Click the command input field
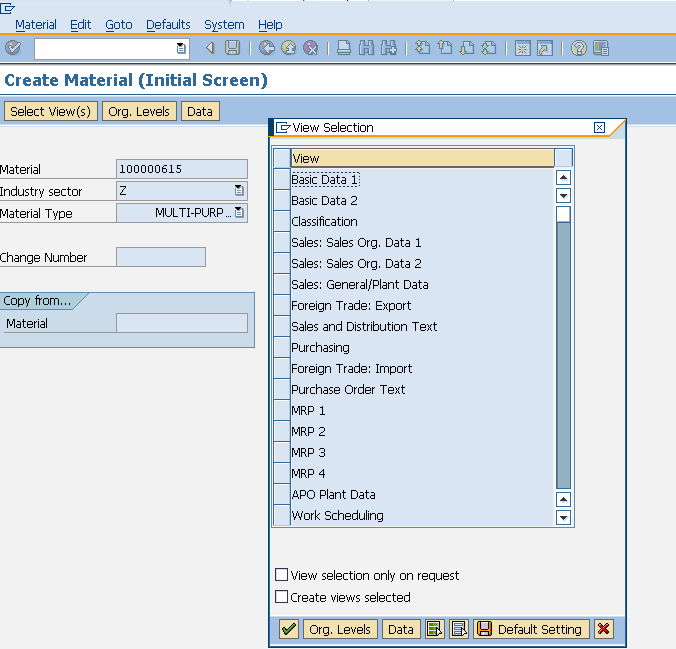Image resolution: width=676 pixels, height=649 pixels. pos(112,48)
